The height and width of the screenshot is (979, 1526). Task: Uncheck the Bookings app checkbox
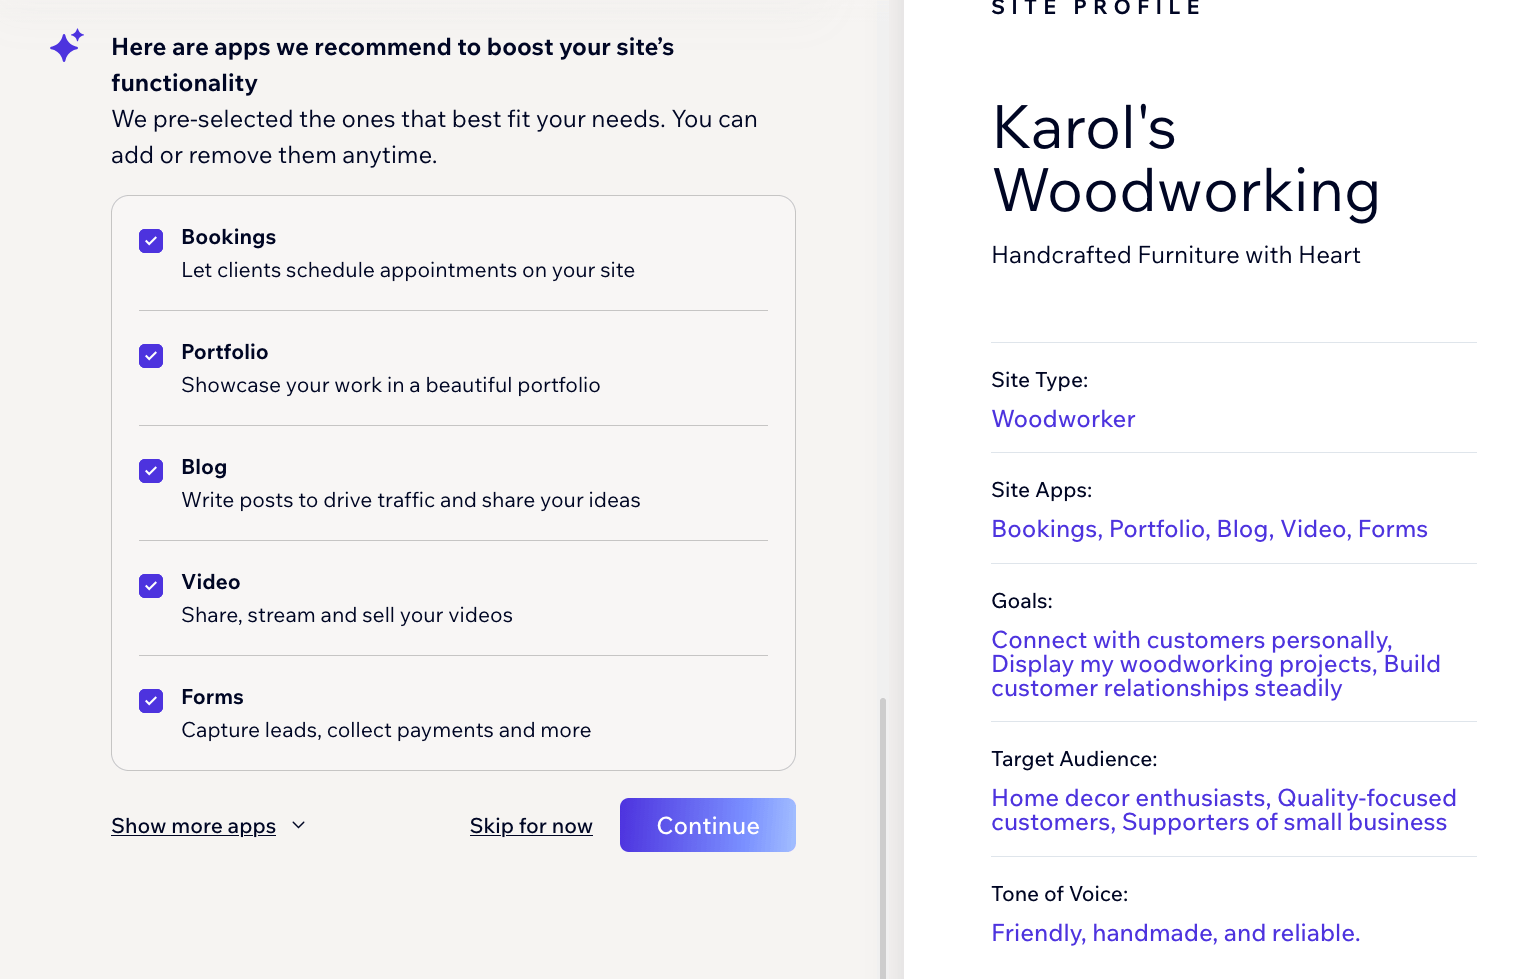(x=151, y=241)
